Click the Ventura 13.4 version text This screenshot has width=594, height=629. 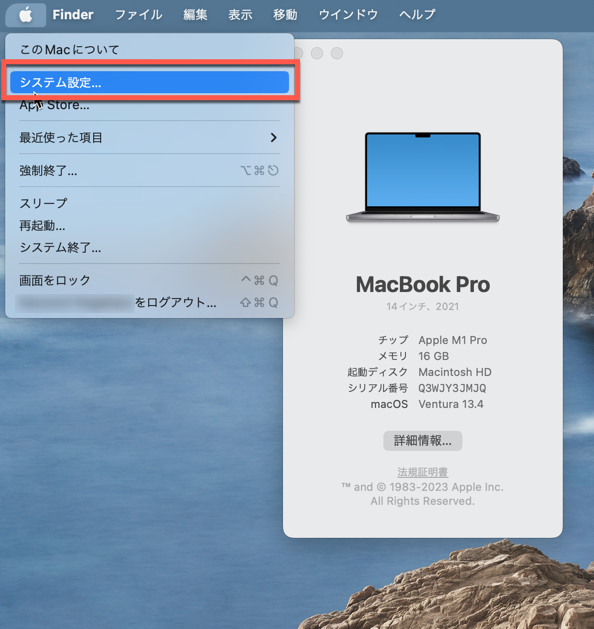point(451,404)
